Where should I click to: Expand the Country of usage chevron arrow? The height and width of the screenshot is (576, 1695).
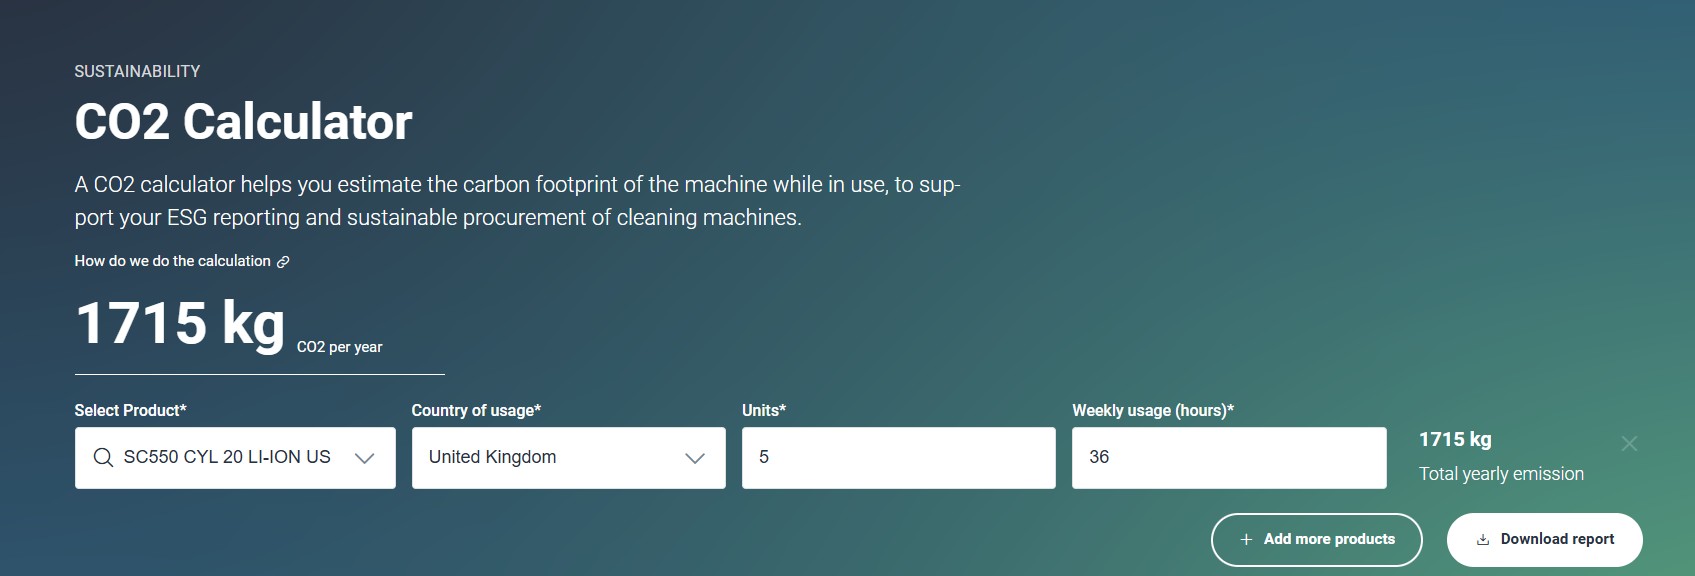(695, 458)
